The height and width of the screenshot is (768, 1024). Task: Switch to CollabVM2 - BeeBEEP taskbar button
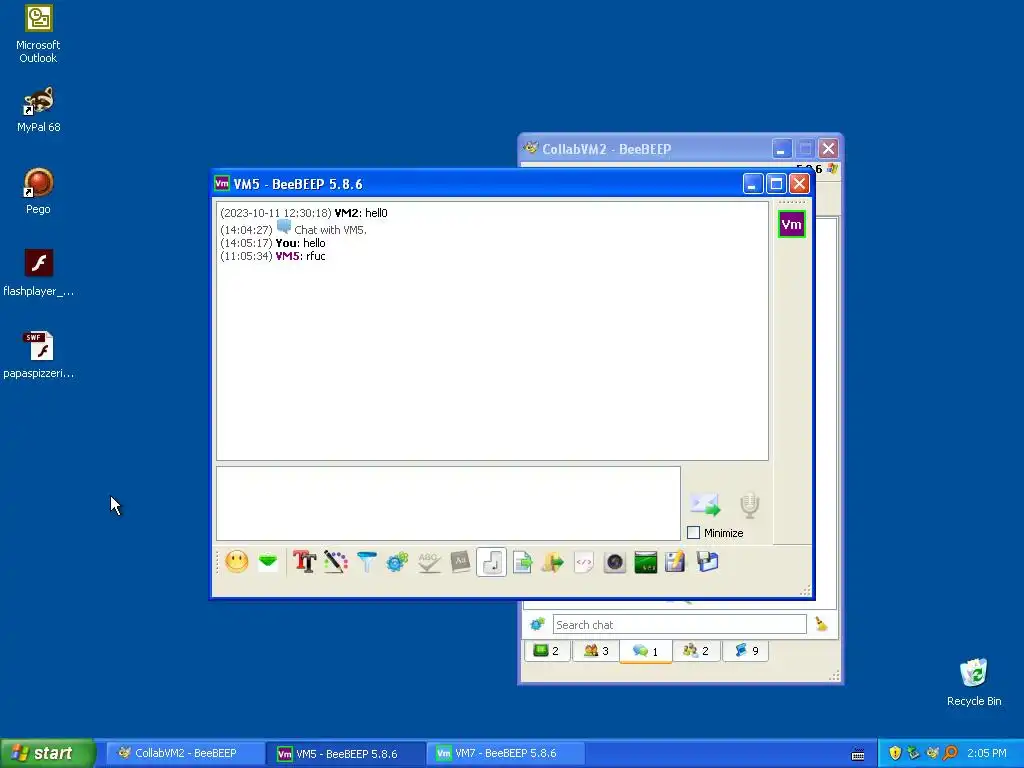(x=185, y=753)
